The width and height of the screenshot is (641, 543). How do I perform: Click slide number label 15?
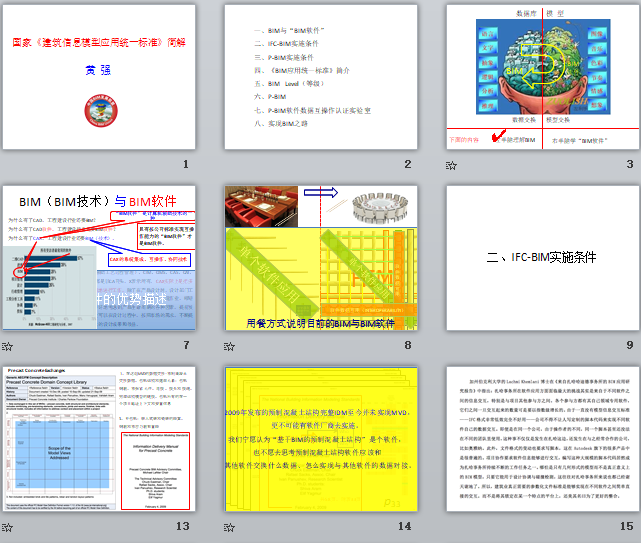[627, 526]
